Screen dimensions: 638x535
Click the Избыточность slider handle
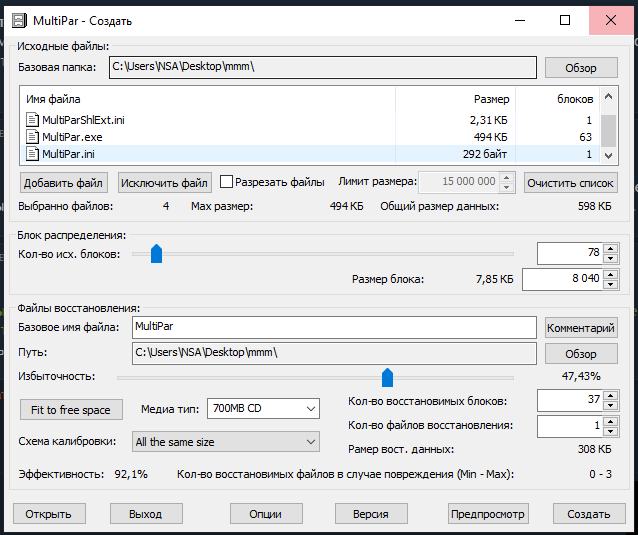(387, 378)
